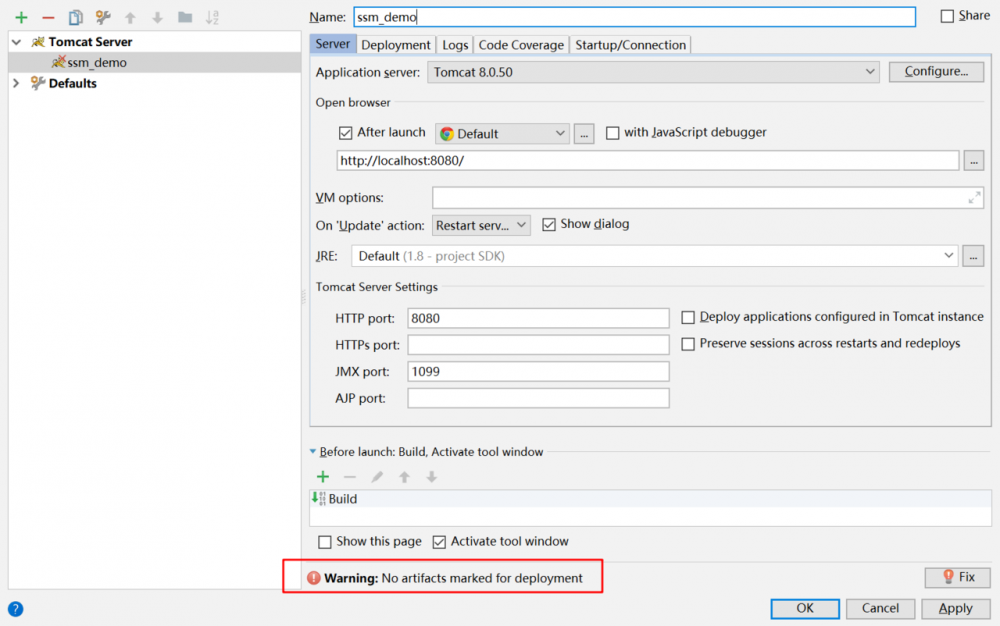Click the Apply button
The height and width of the screenshot is (626, 1000).
pos(955,608)
